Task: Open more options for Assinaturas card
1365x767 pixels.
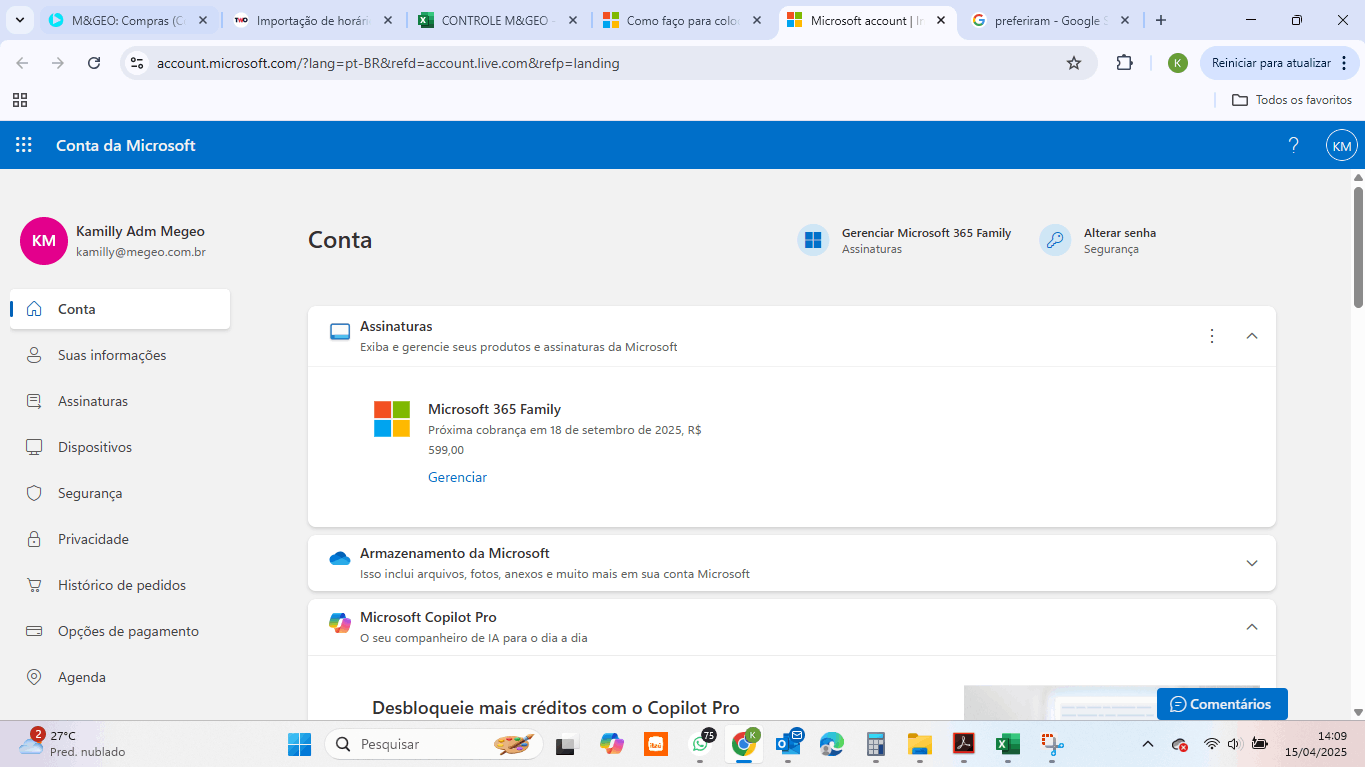Action: [1212, 336]
